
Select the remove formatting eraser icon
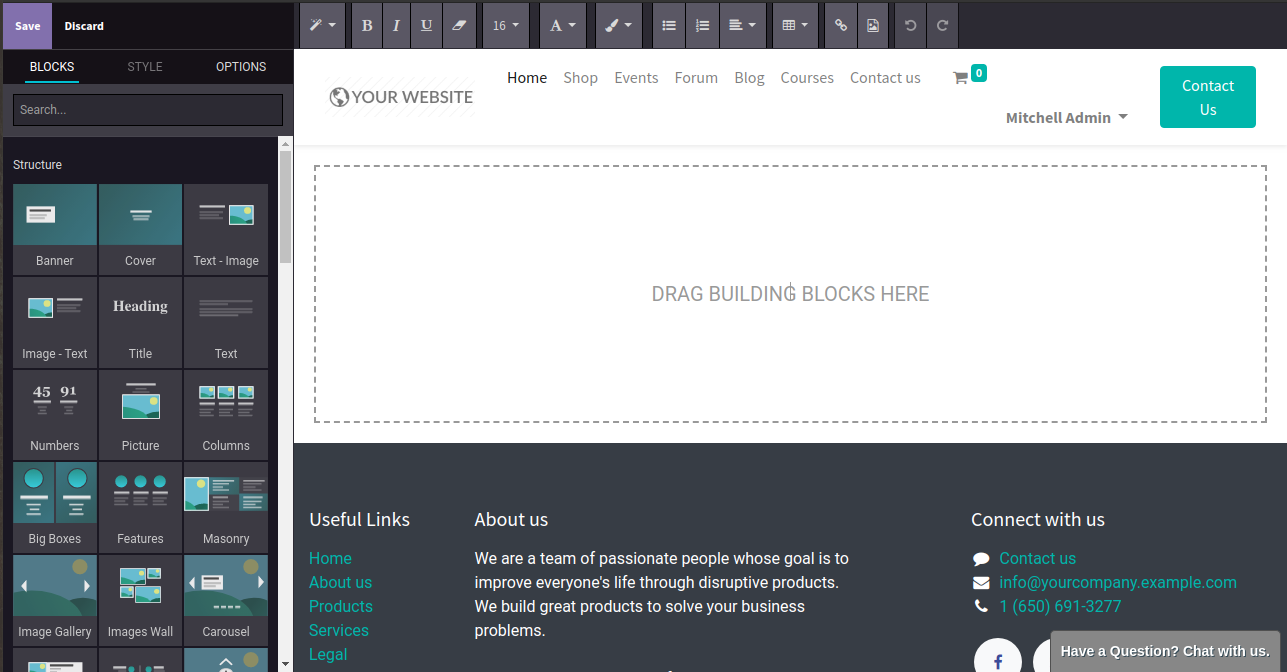point(459,25)
